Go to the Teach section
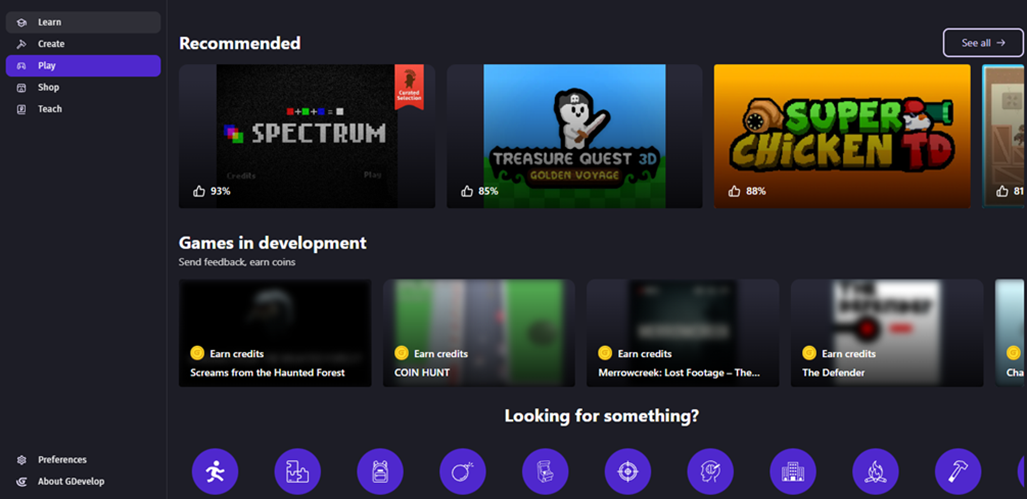Viewport: 1027px width, 499px height. tap(50, 109)
